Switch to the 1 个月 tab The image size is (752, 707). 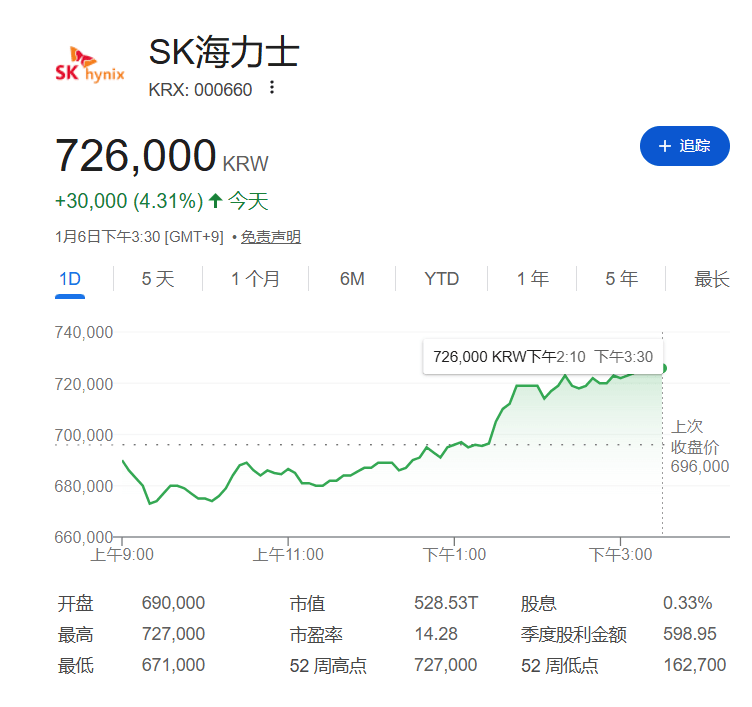coord(255,279)
